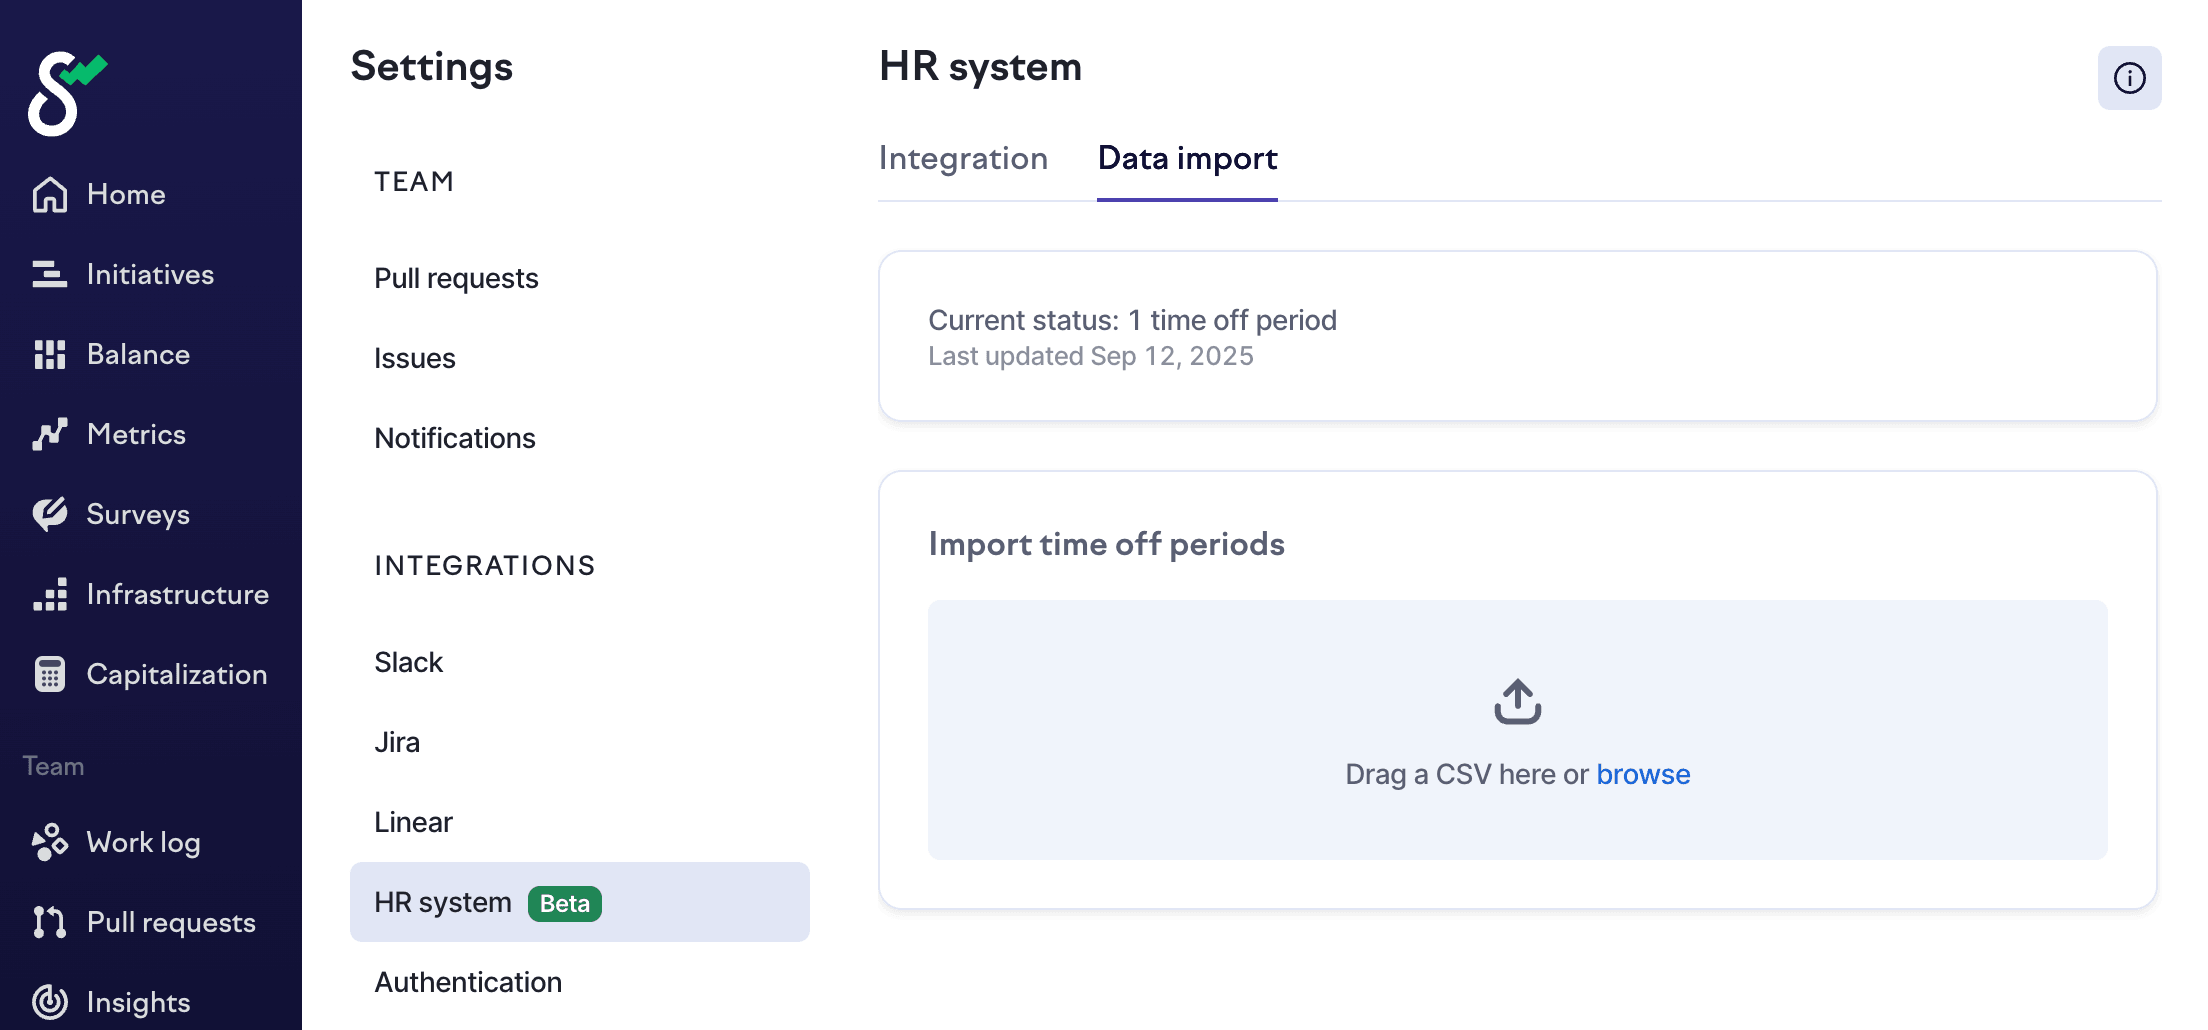Switch to the Integration tab
The image size is (2208, 1030).
point(963,158)
